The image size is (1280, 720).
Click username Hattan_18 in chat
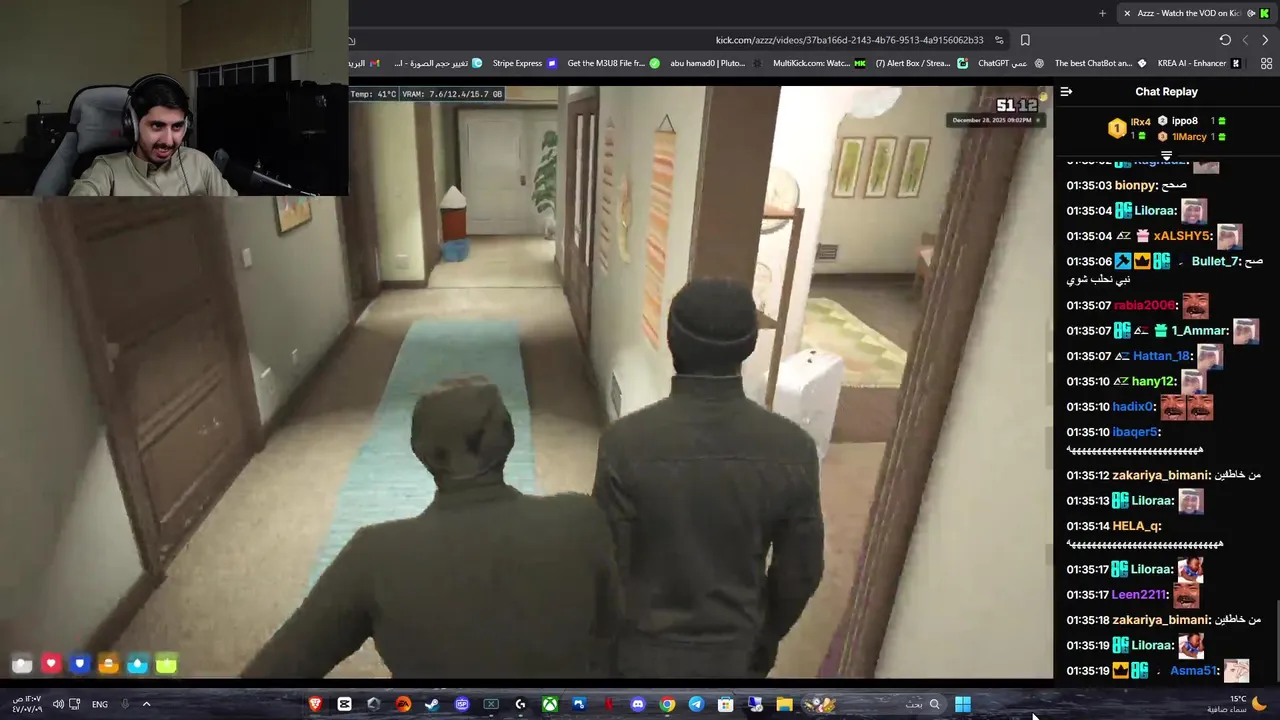pos(1162,356)
